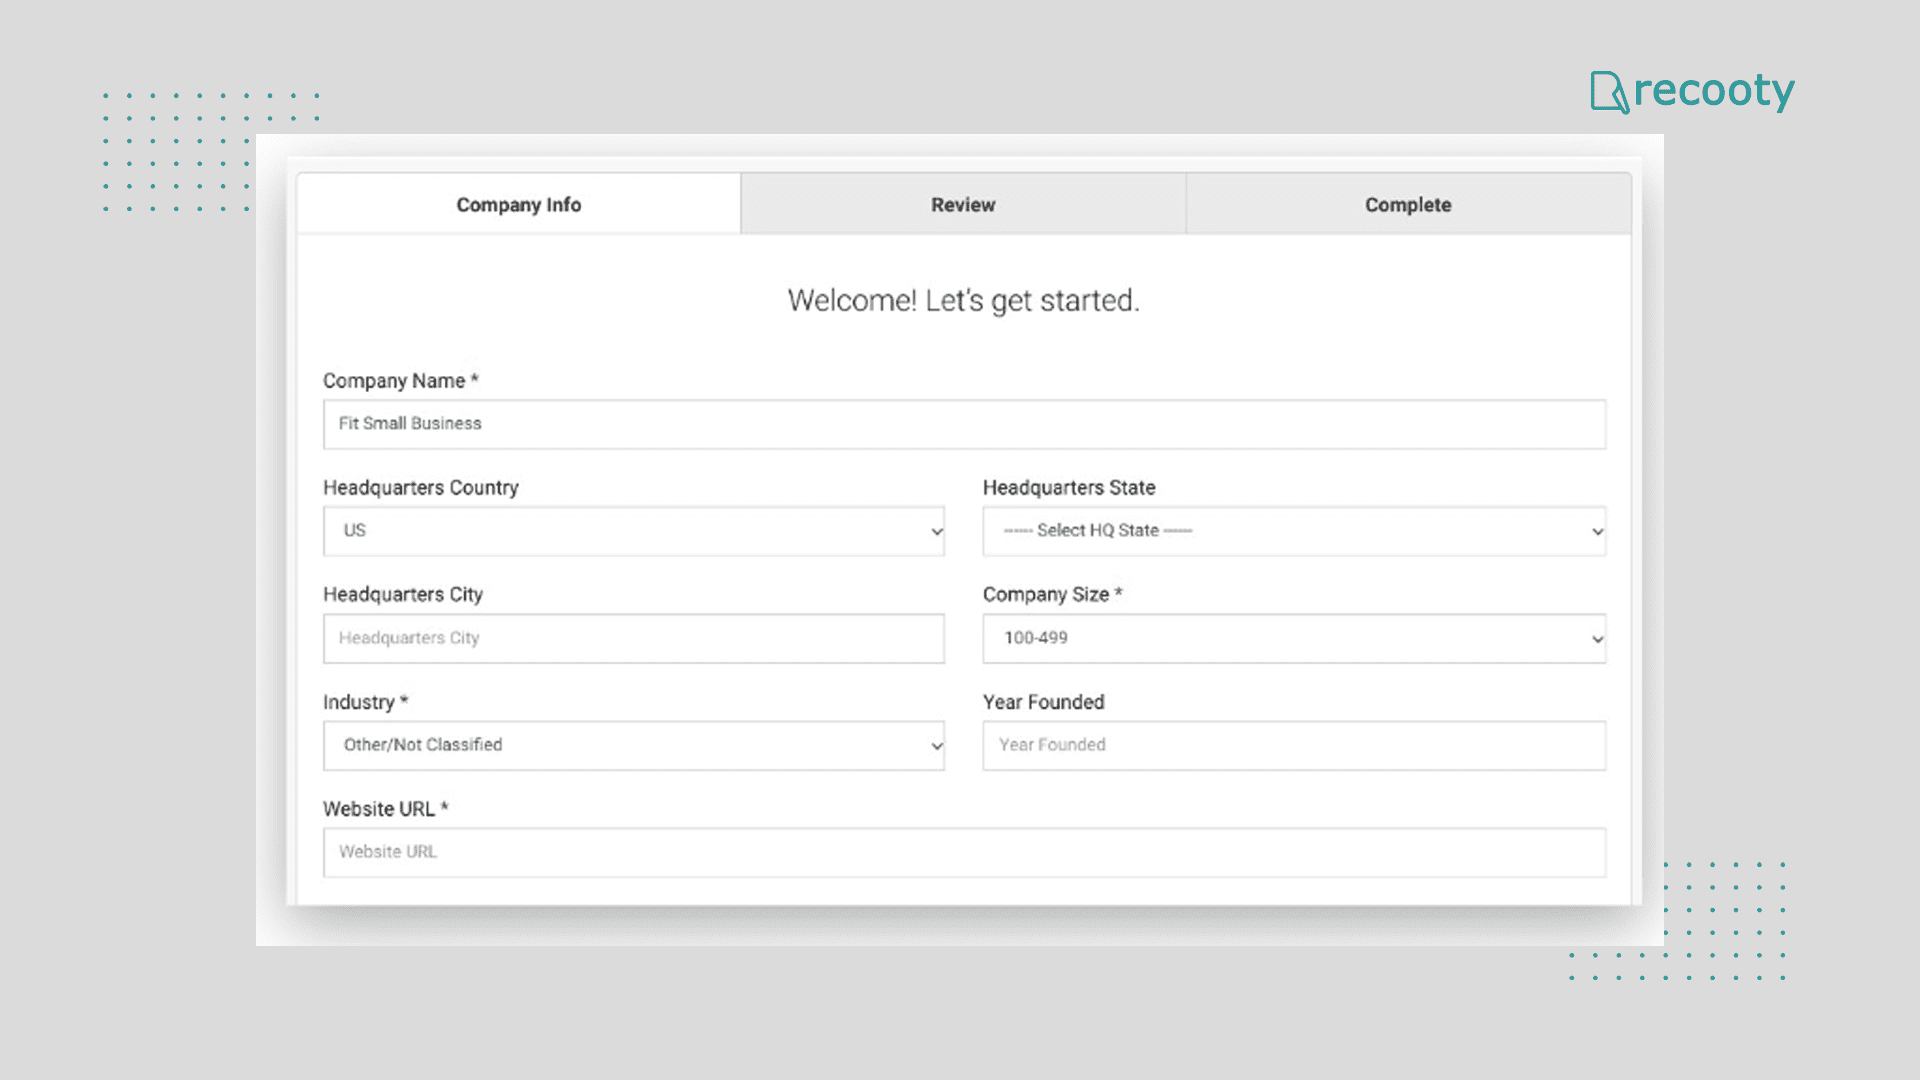Open the Headquarters Country dropdown showing US

(633, 531)
